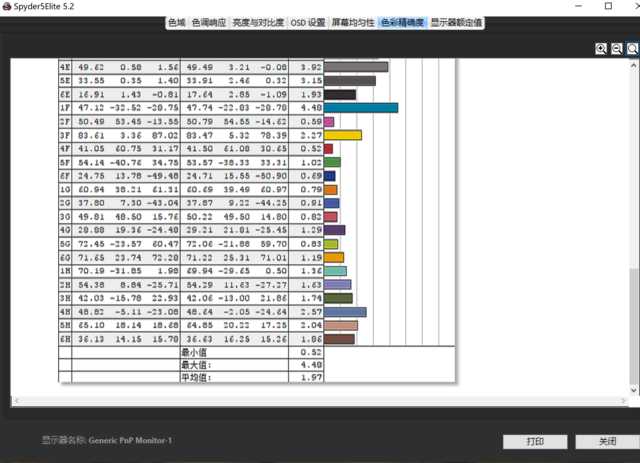Switch to the 色域 tab
The image size is (640, 463).
pos(177,23)
